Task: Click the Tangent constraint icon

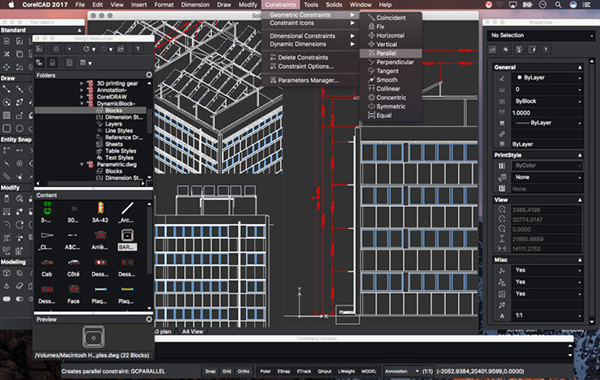Action: 371,71
